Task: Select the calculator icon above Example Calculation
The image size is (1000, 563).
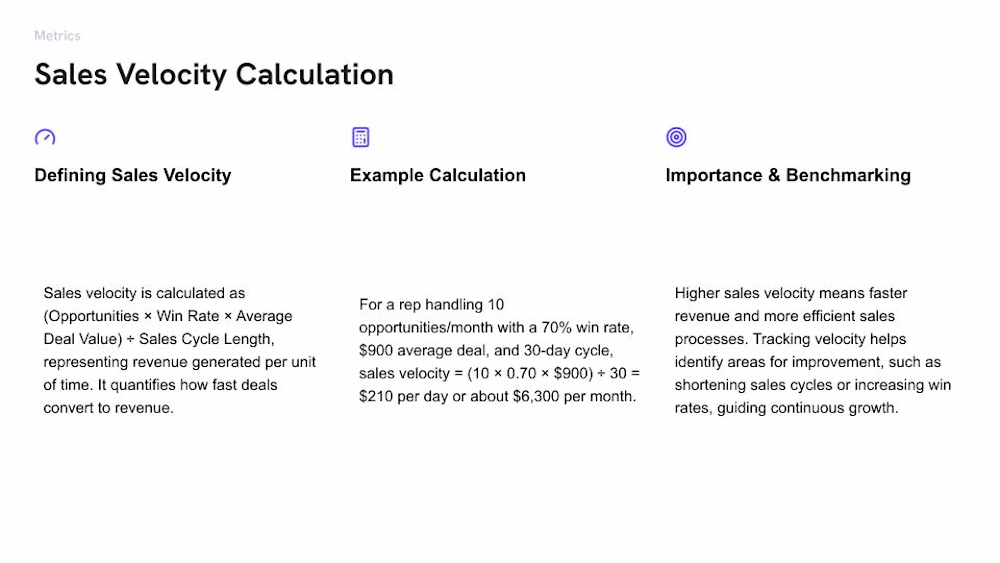Action: coord(360,137)
